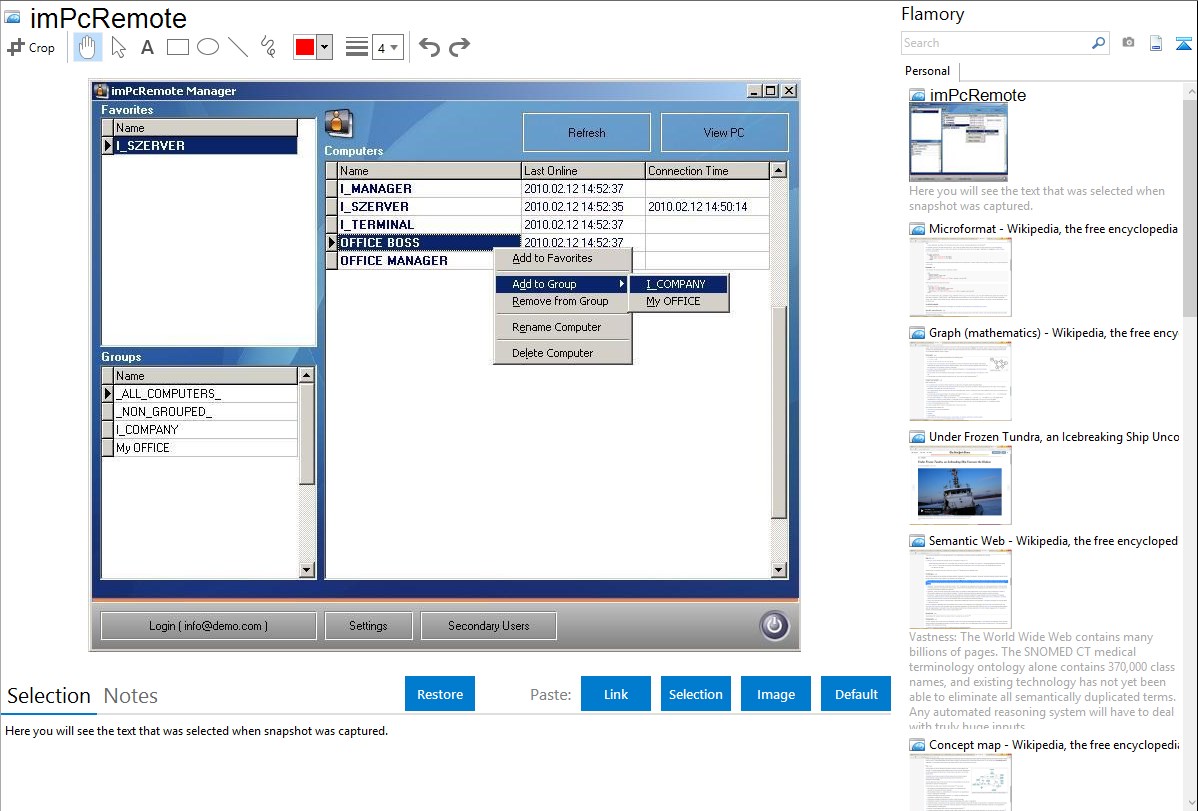Undo the last annotation

click(429, 47)
